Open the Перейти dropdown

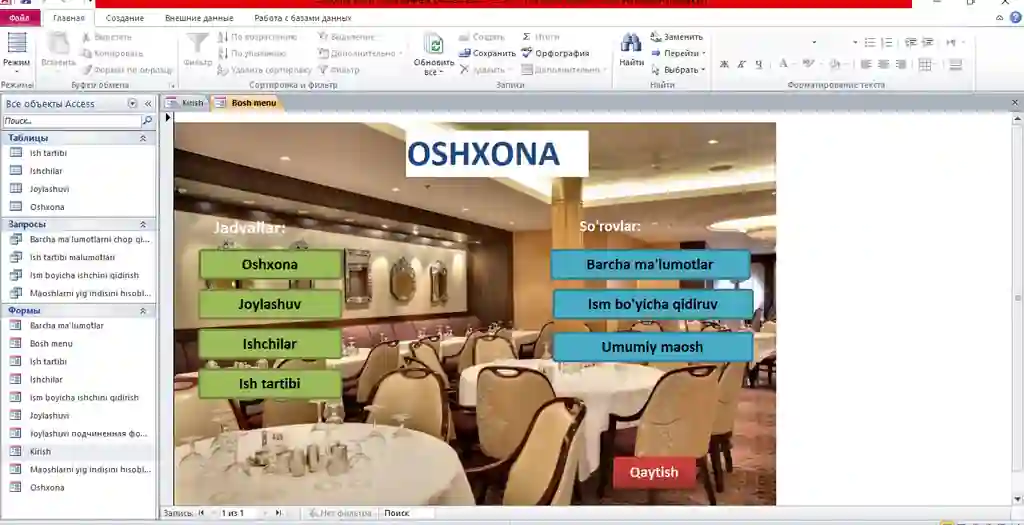679,54
